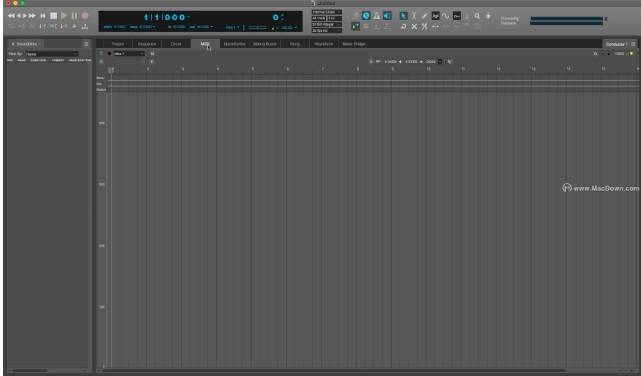Pause playback with the Pause button

74,16
